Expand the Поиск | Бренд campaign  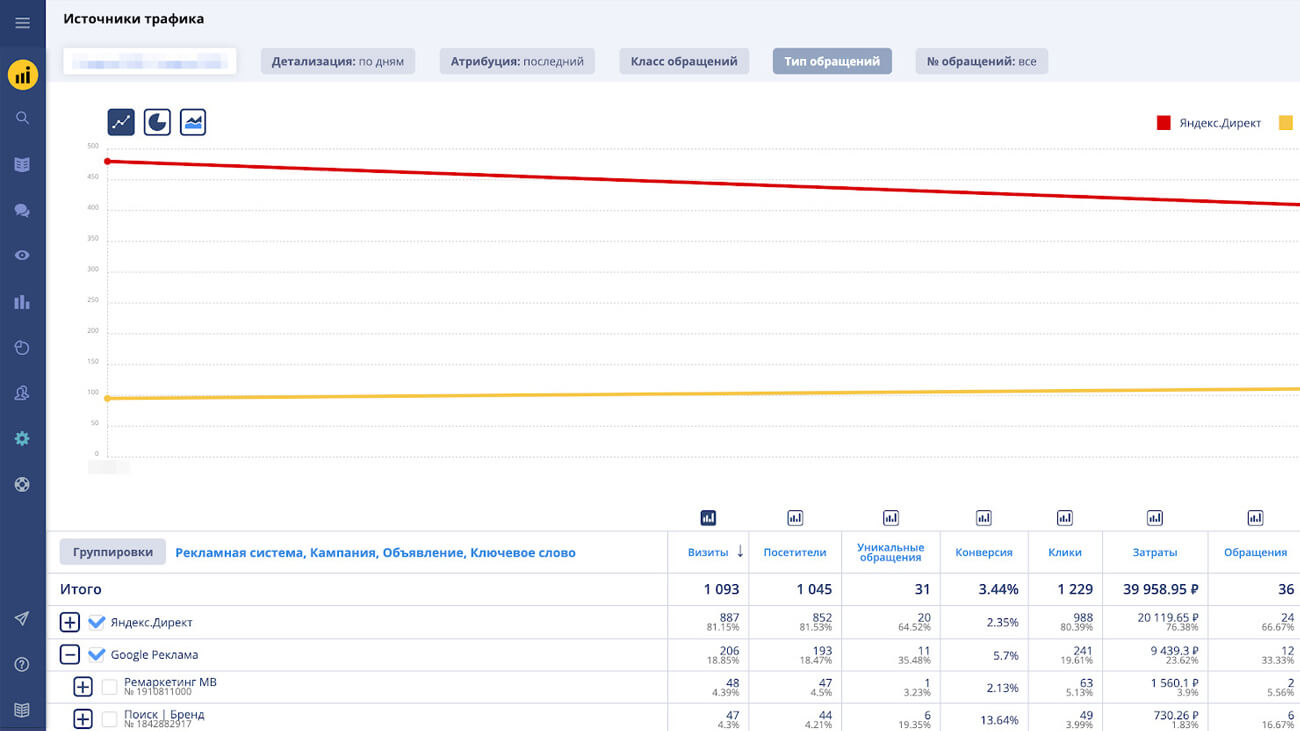tap(83, 719)
